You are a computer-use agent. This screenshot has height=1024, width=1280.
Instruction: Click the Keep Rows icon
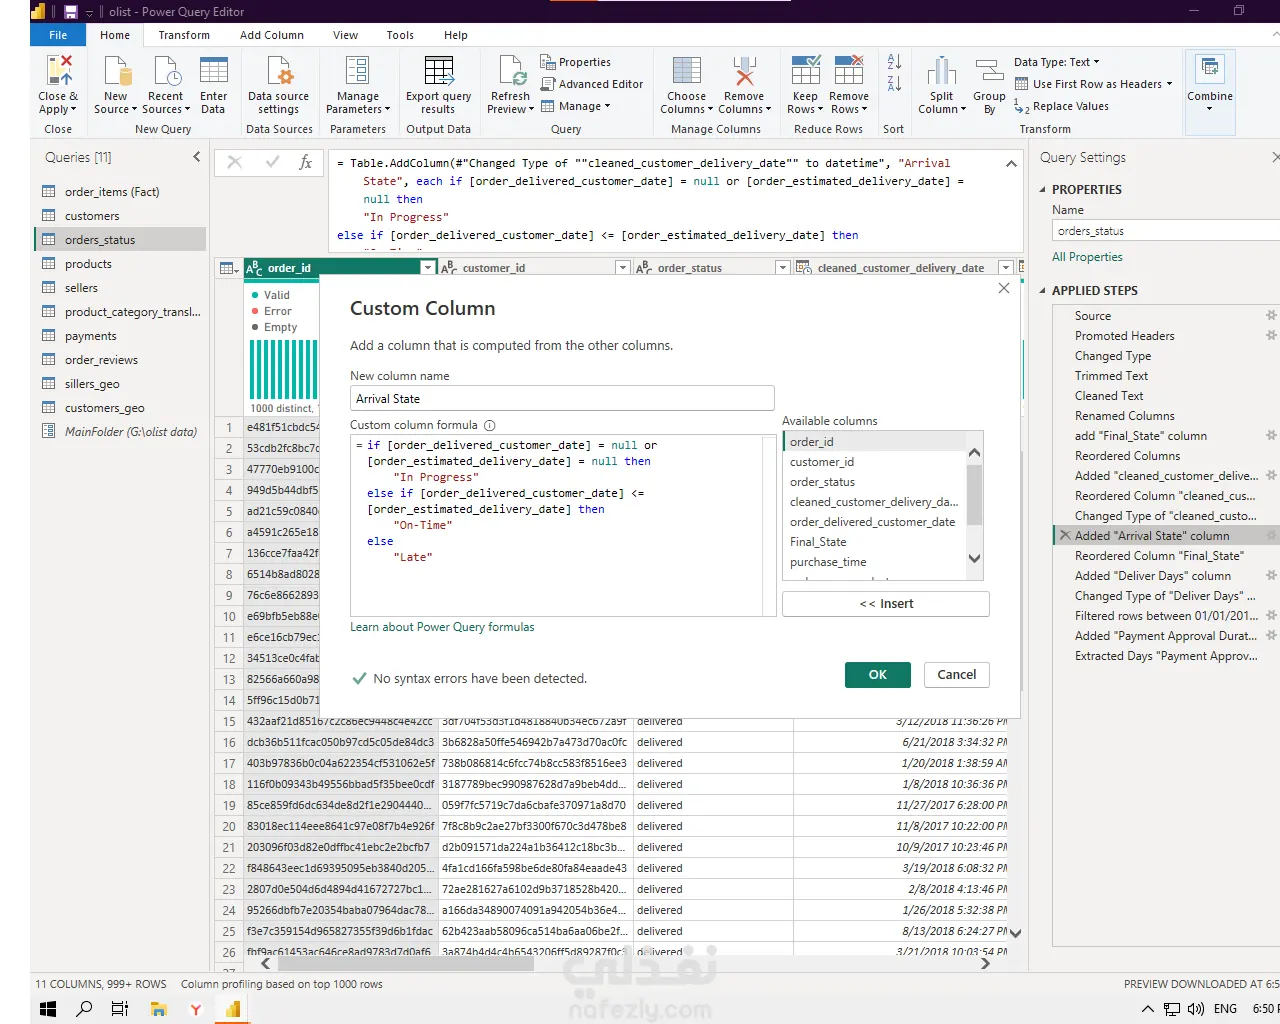pyautogui.click(x=806, y=71)
